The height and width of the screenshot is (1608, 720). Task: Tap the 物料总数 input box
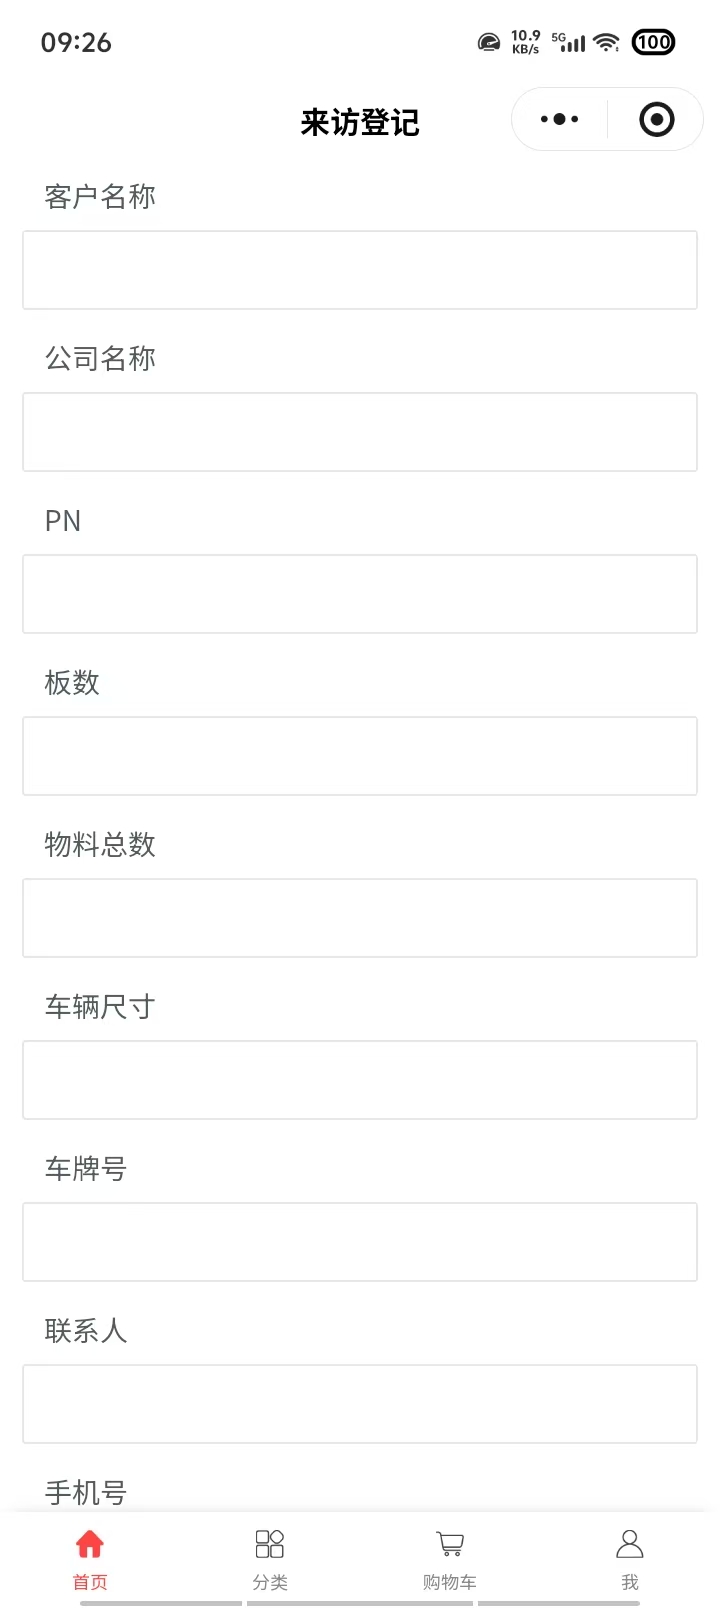[x=360, y=918]
